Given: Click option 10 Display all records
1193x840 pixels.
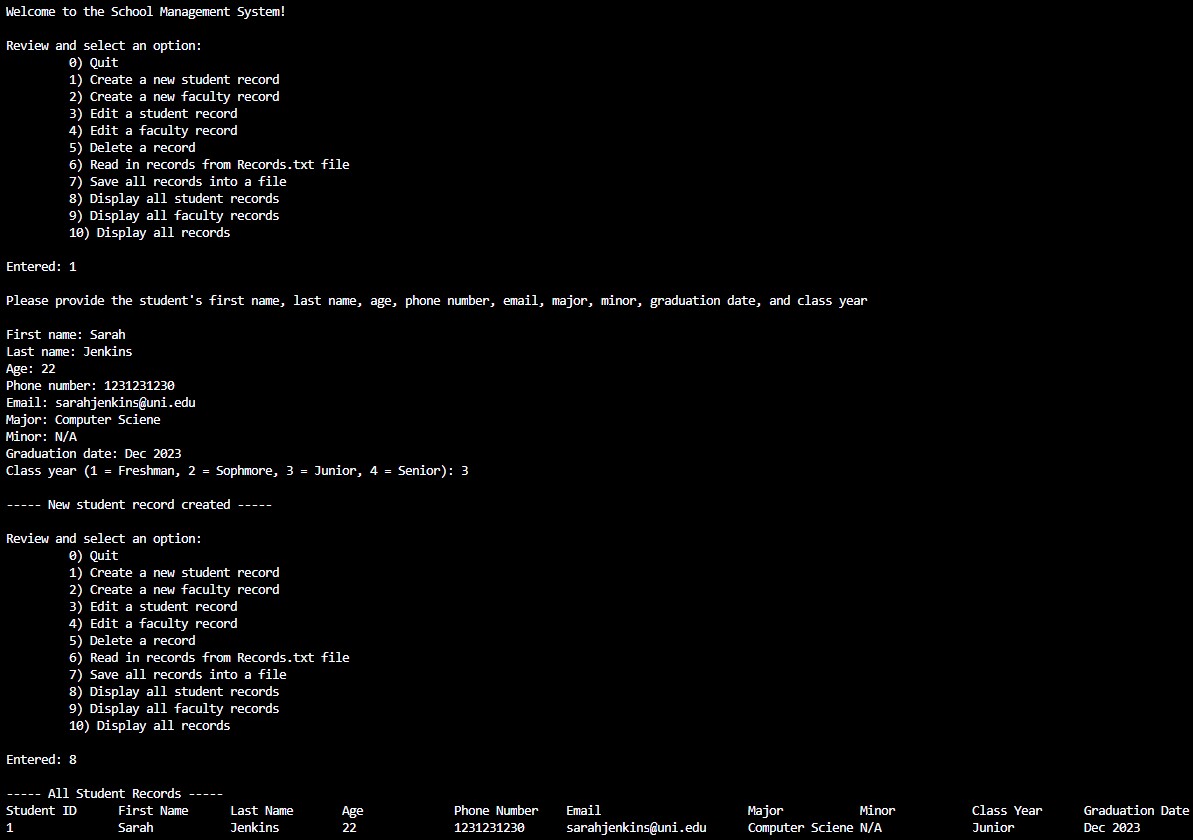Looking at the screenshot, I should pyautogui.click(x=149, y=232).
